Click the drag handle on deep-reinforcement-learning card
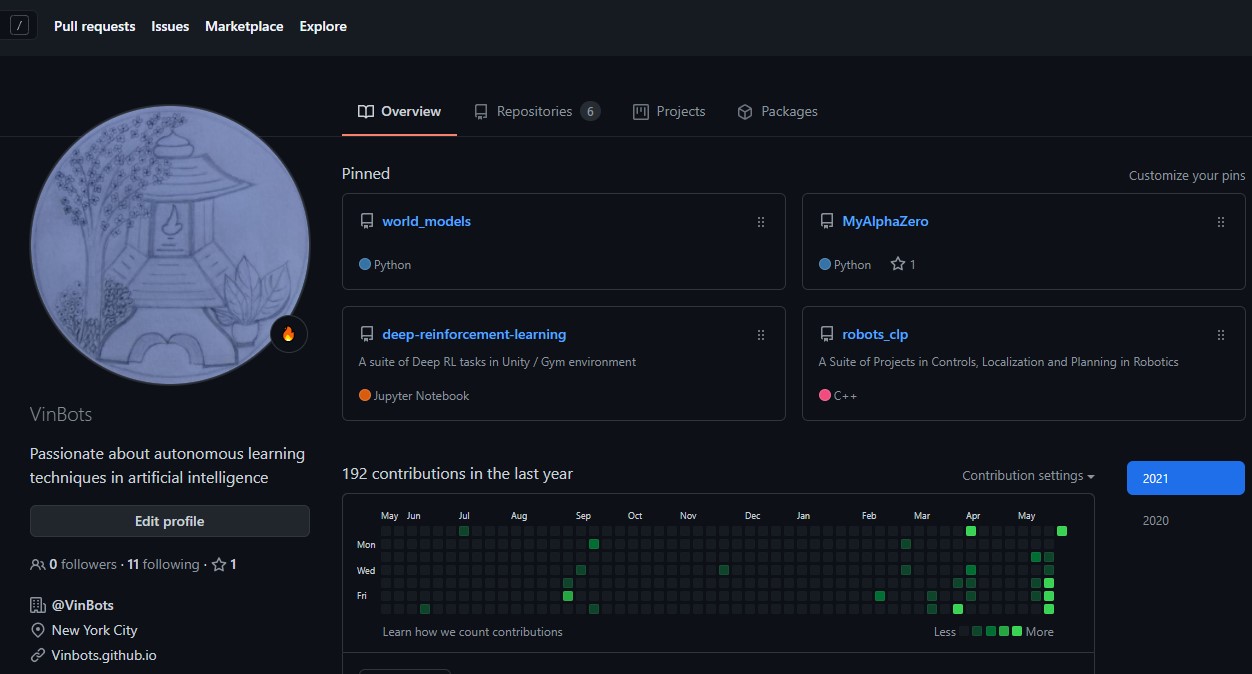The image size is (1252, 674). pyautogui.click(x=761, y=336)
